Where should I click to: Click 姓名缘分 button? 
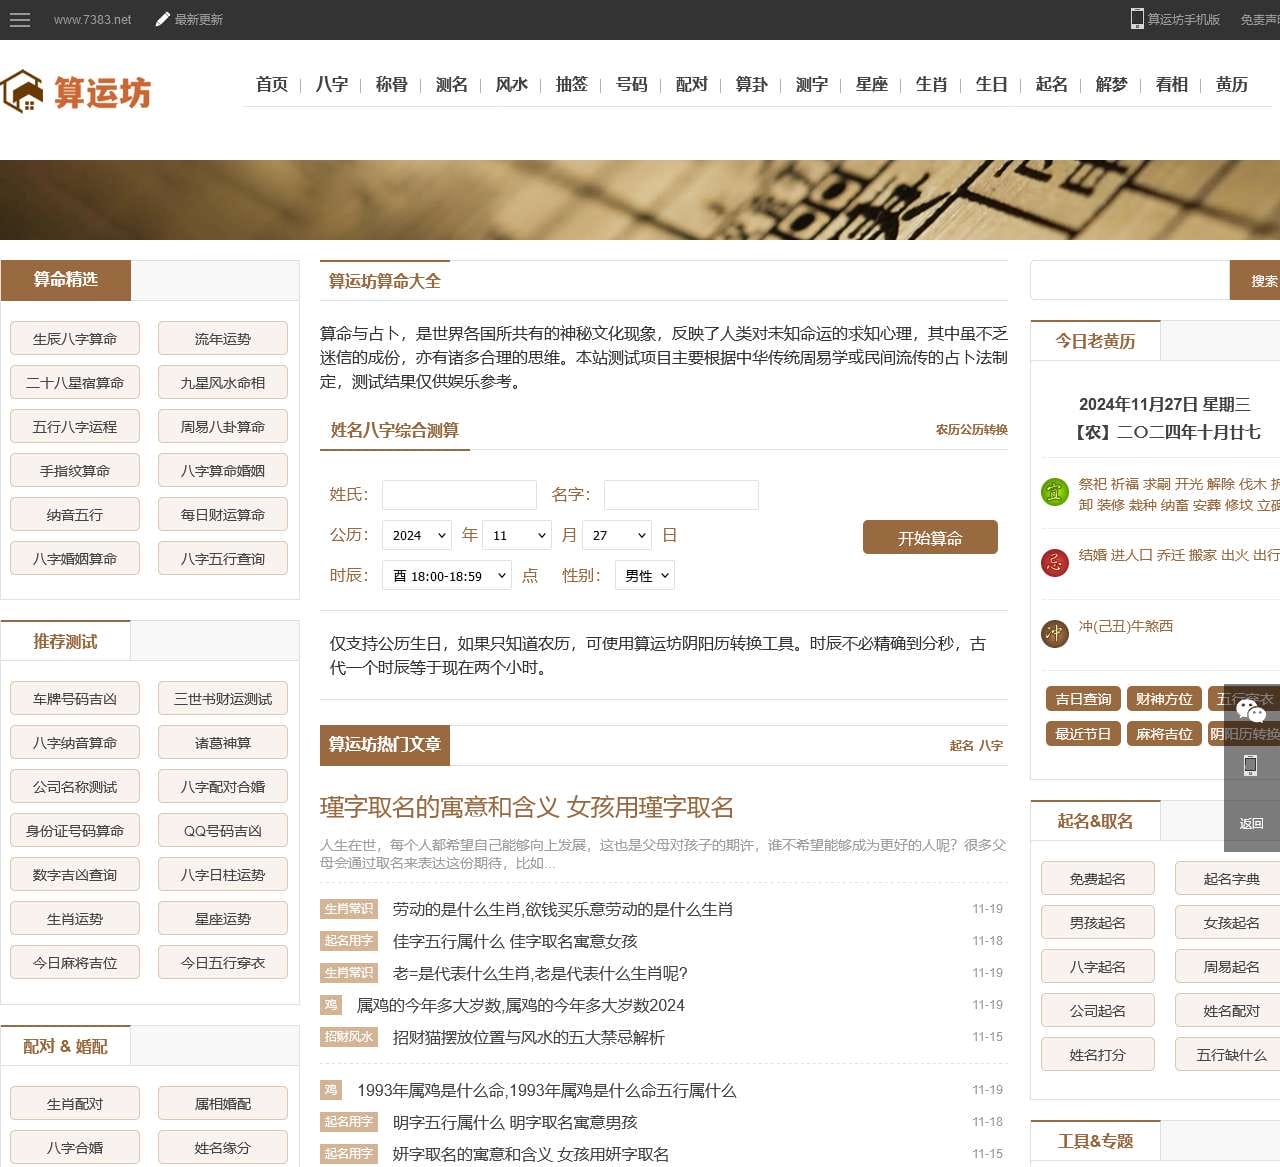[223, 1147]
